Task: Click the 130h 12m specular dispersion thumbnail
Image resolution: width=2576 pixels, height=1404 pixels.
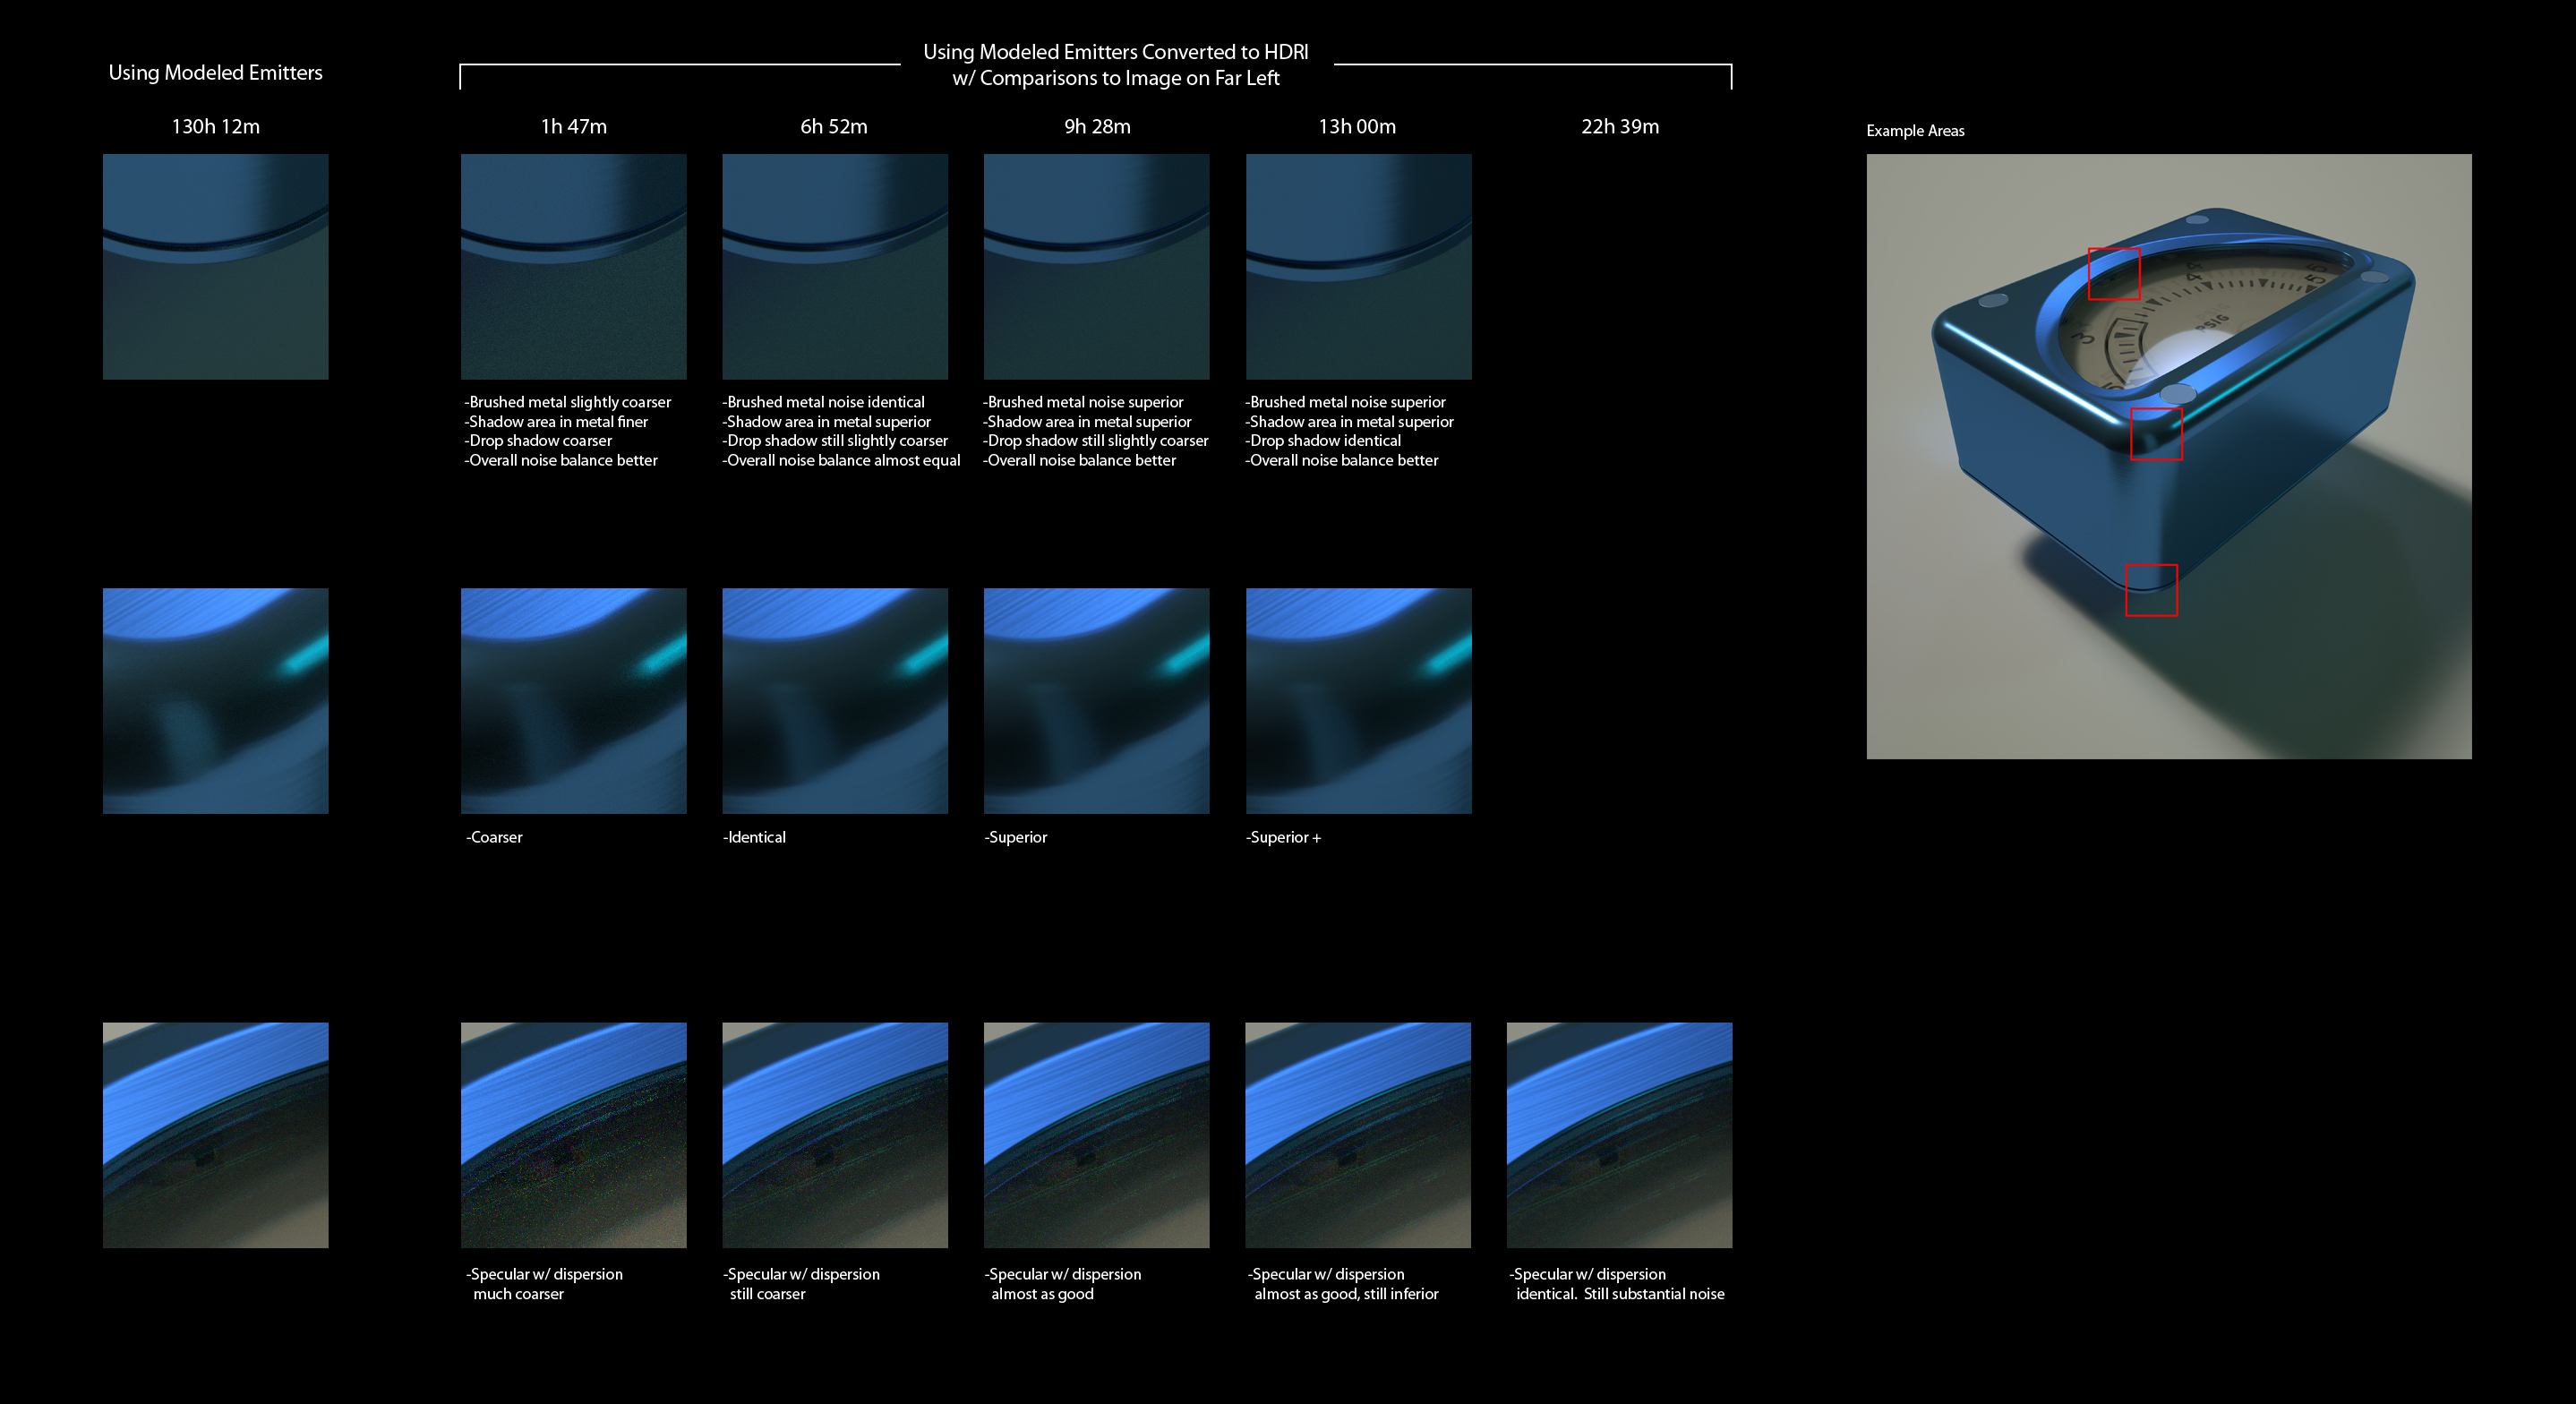Action: coord(215,1134)
